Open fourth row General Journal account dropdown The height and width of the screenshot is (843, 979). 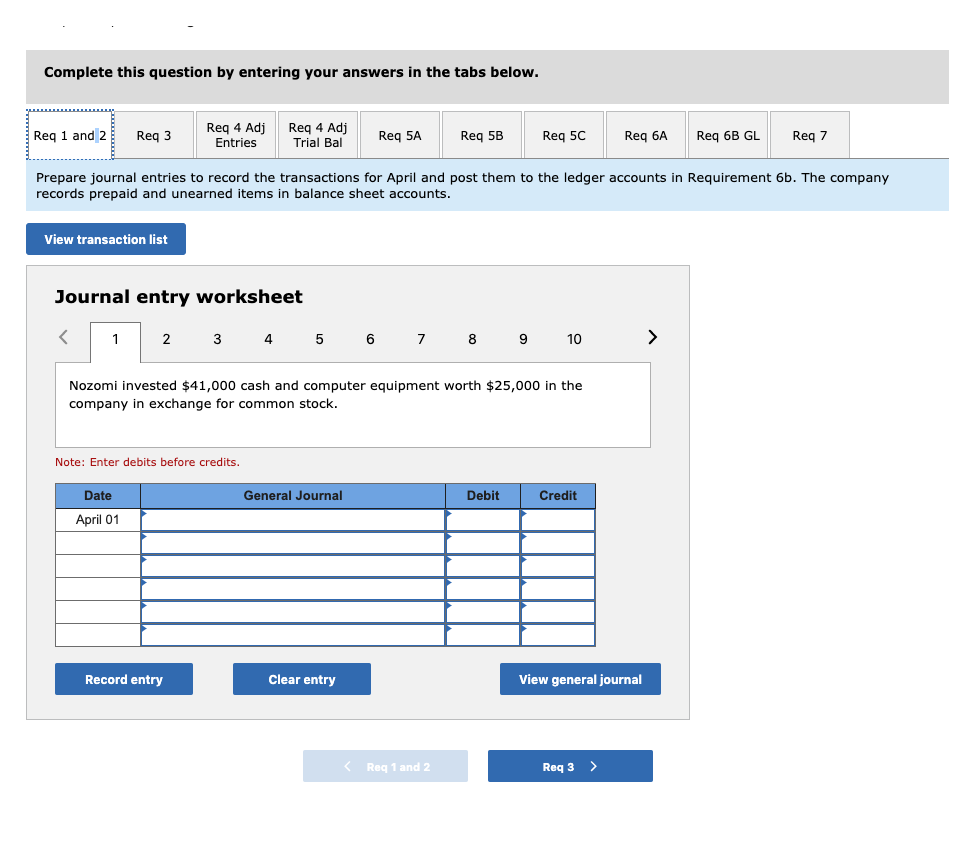pos(293,589)
